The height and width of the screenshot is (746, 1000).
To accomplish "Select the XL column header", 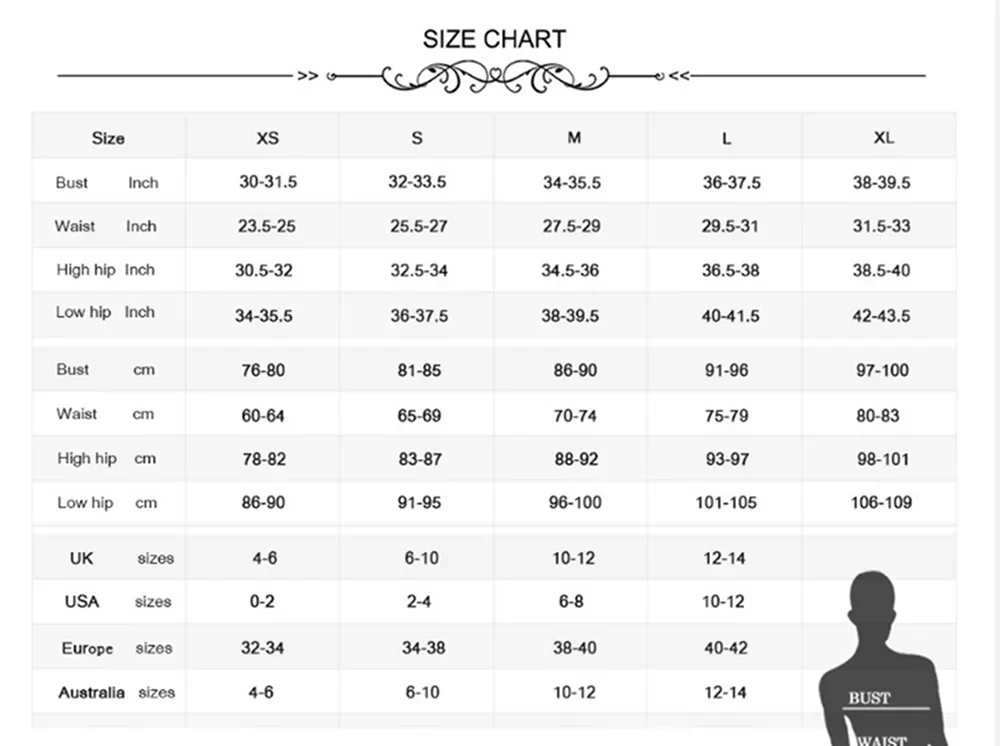I will (883, 138).
